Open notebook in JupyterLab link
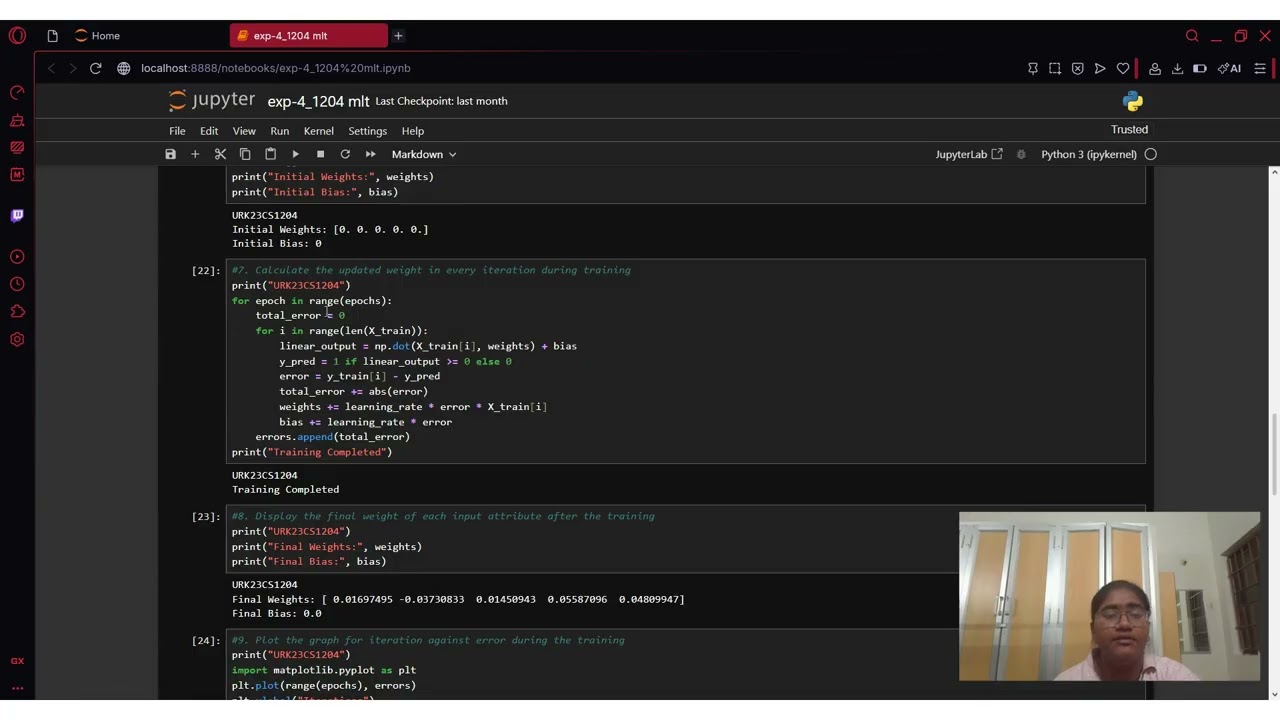This screenshot has height=720, width=1280. pos(968,154)
